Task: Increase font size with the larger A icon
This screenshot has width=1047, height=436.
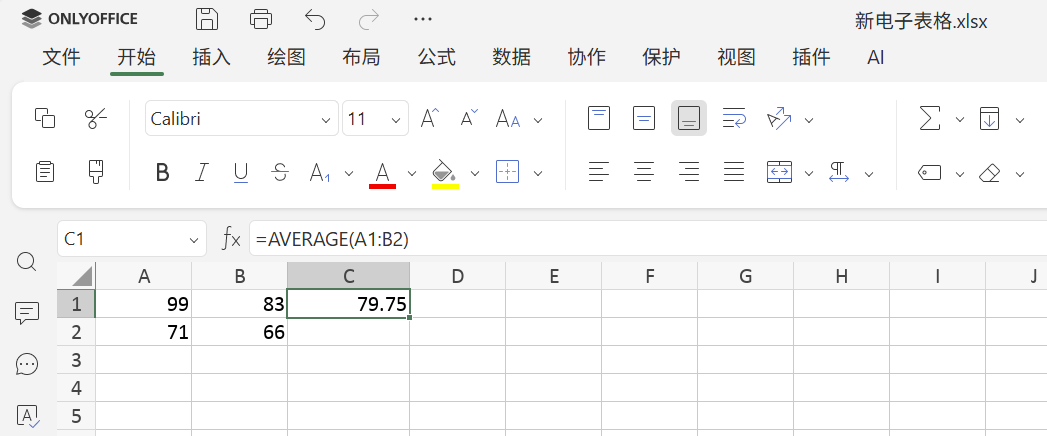Action: [430, 118]
